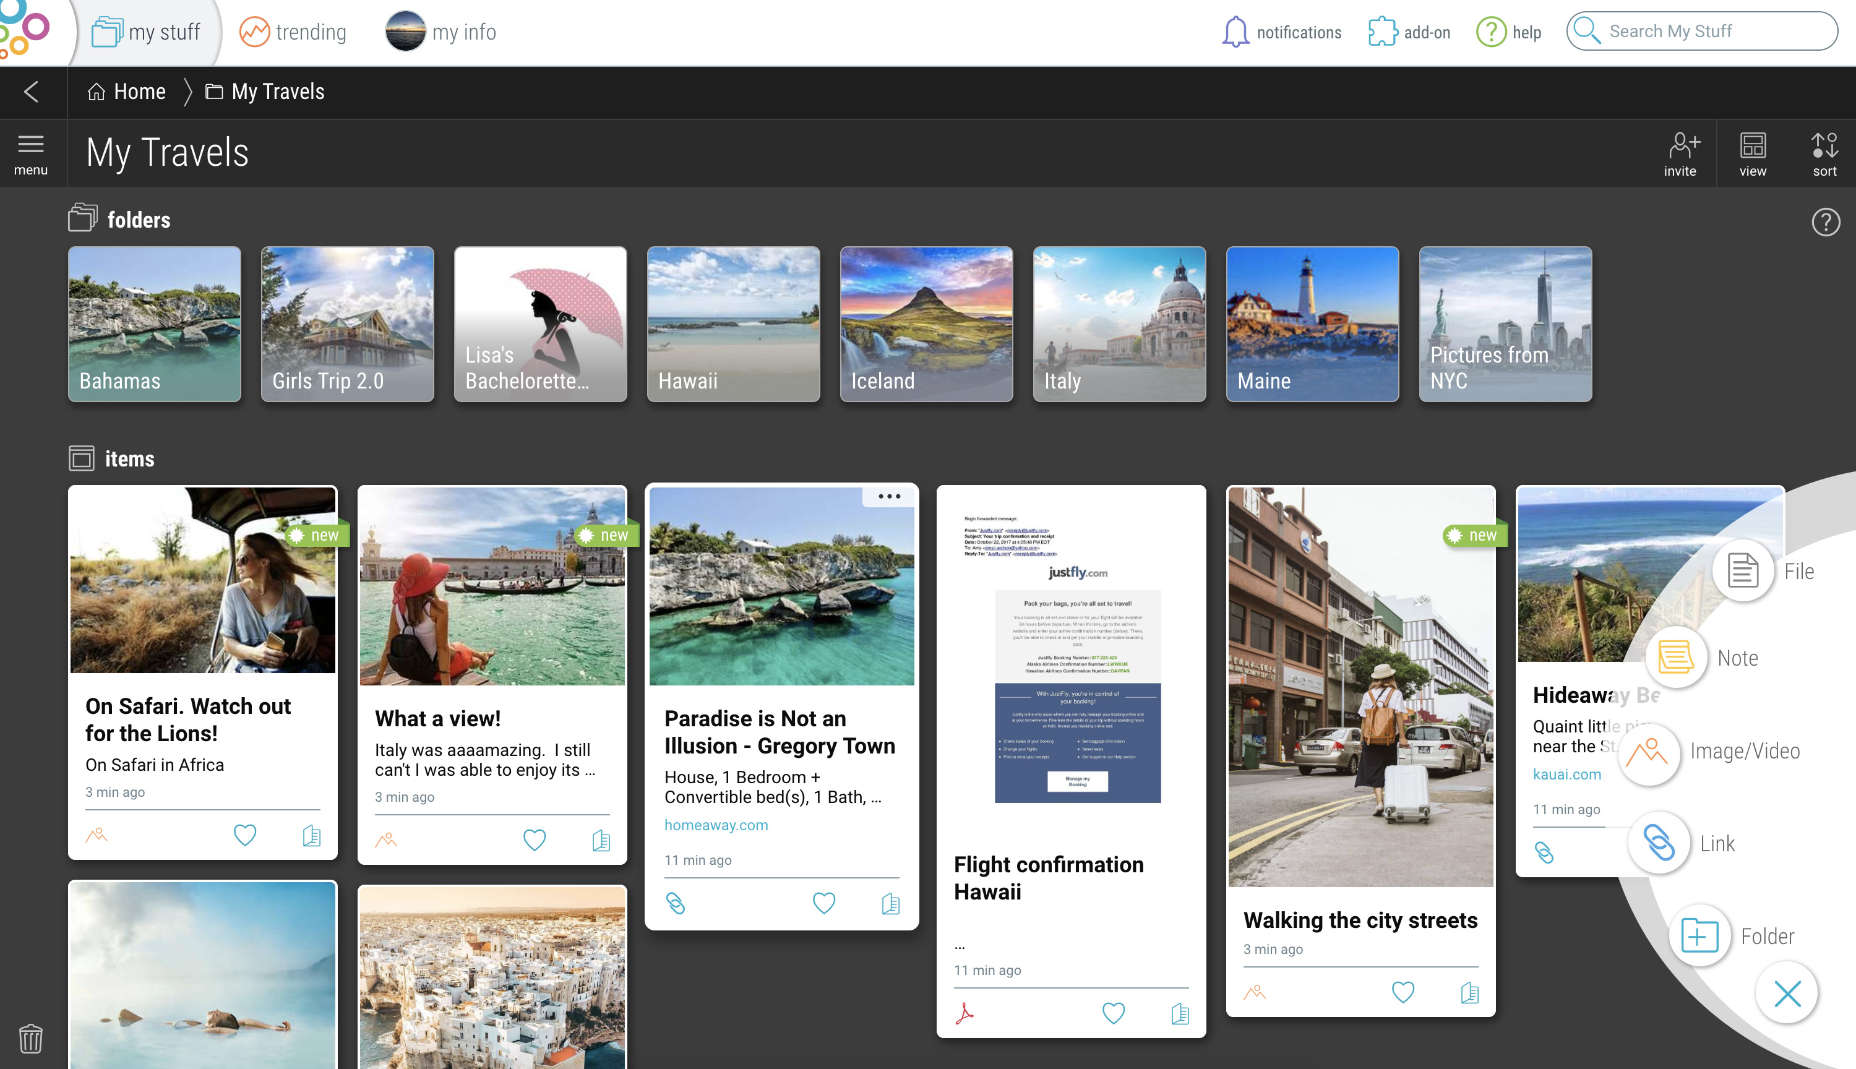
Task: Like the On Safari item
Action: [x=245, y=835]
